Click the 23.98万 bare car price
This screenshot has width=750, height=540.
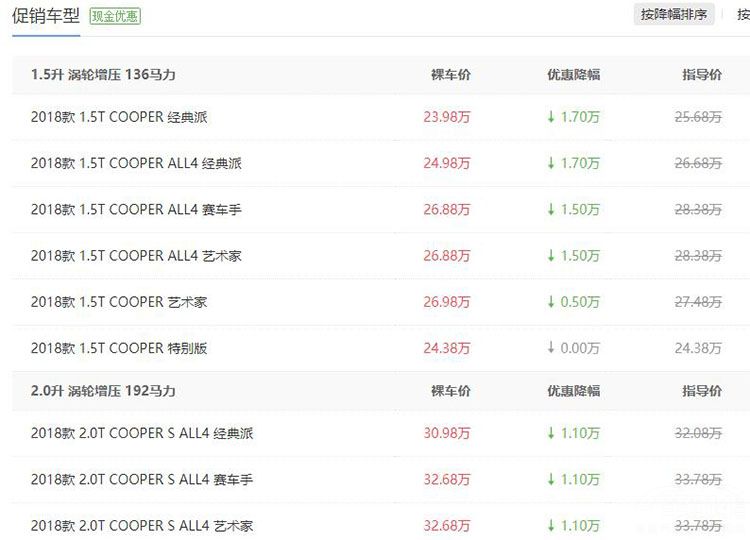[447, 117]
